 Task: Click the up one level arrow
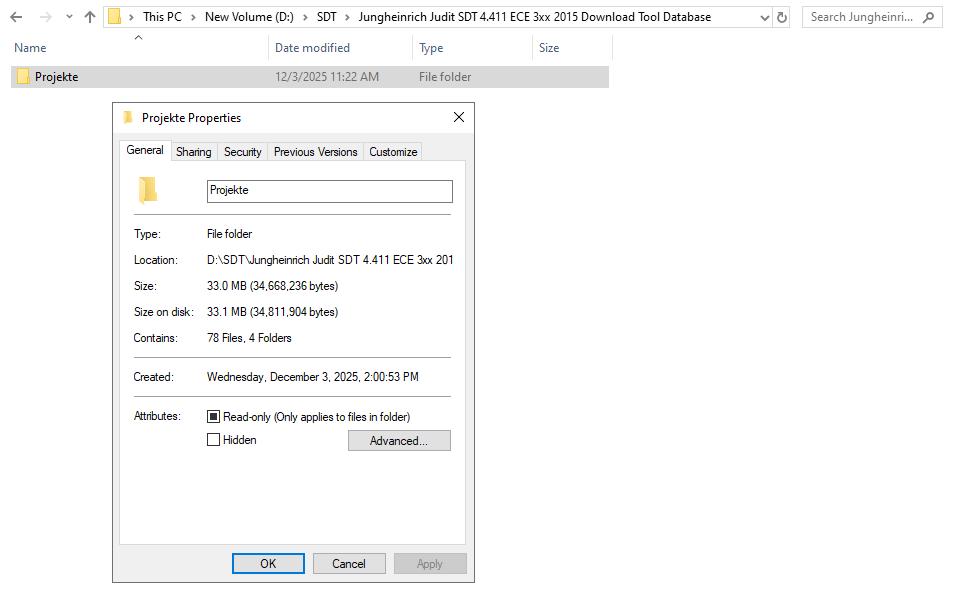(x=89, y=16)
